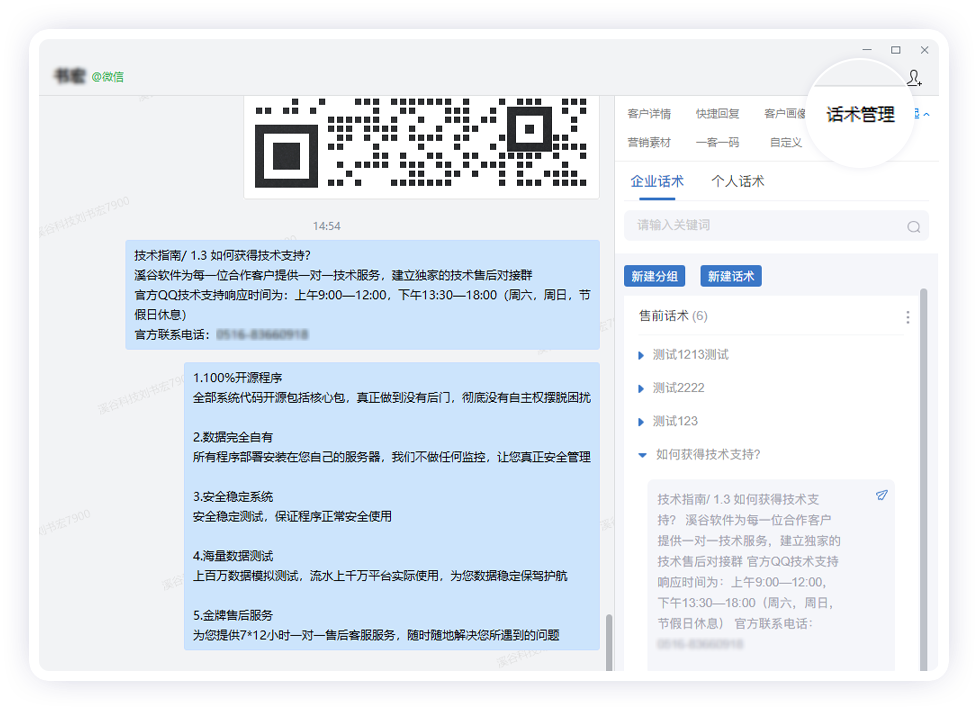Screen dimensions: 979x711
Task: Open the 售前话术 group three-dot menu
Action: click(907, 317)
